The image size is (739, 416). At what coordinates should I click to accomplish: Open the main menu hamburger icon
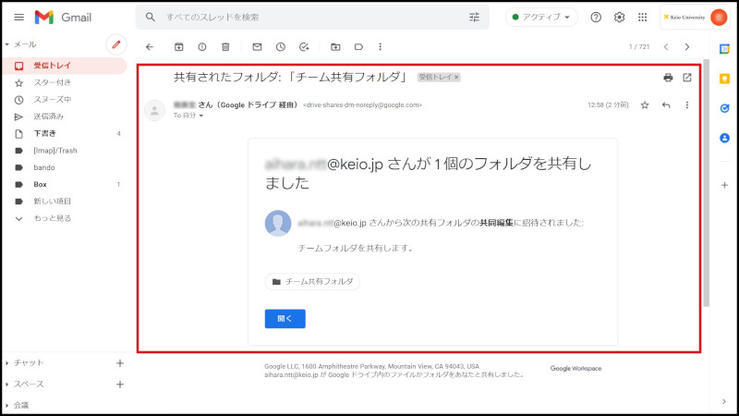pos(18,17)
